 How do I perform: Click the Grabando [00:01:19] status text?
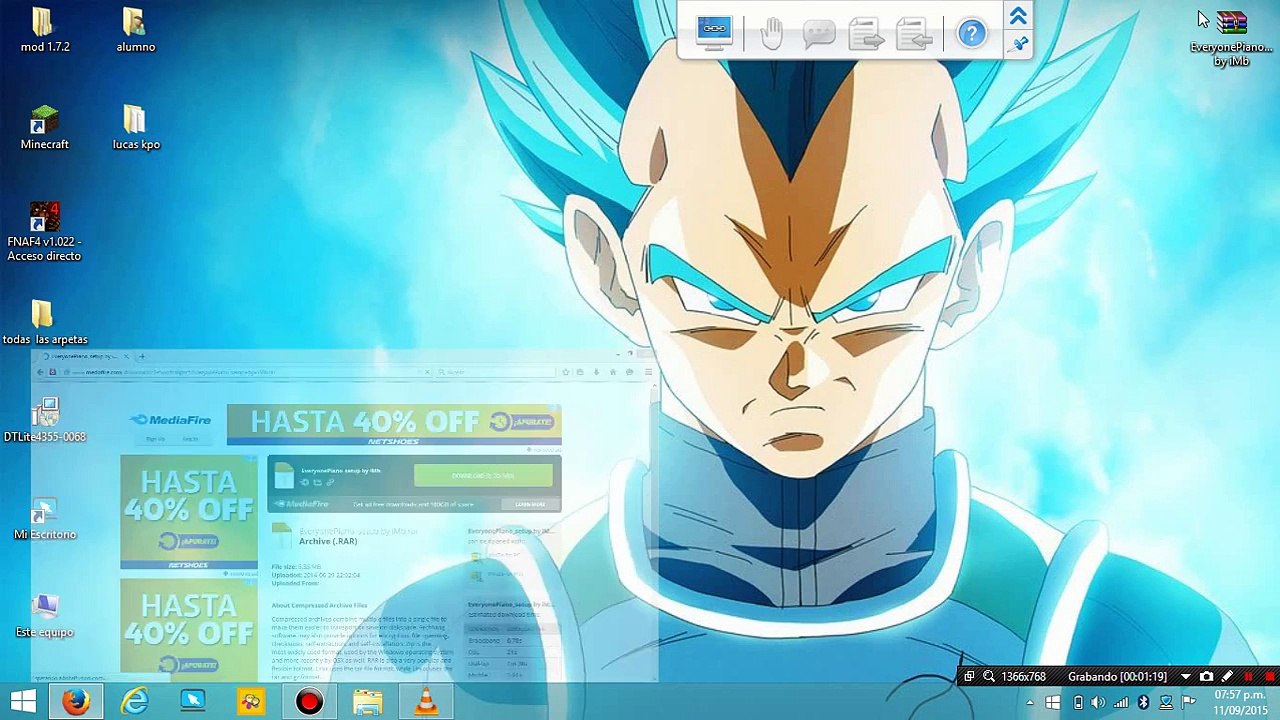(1117, 677)
